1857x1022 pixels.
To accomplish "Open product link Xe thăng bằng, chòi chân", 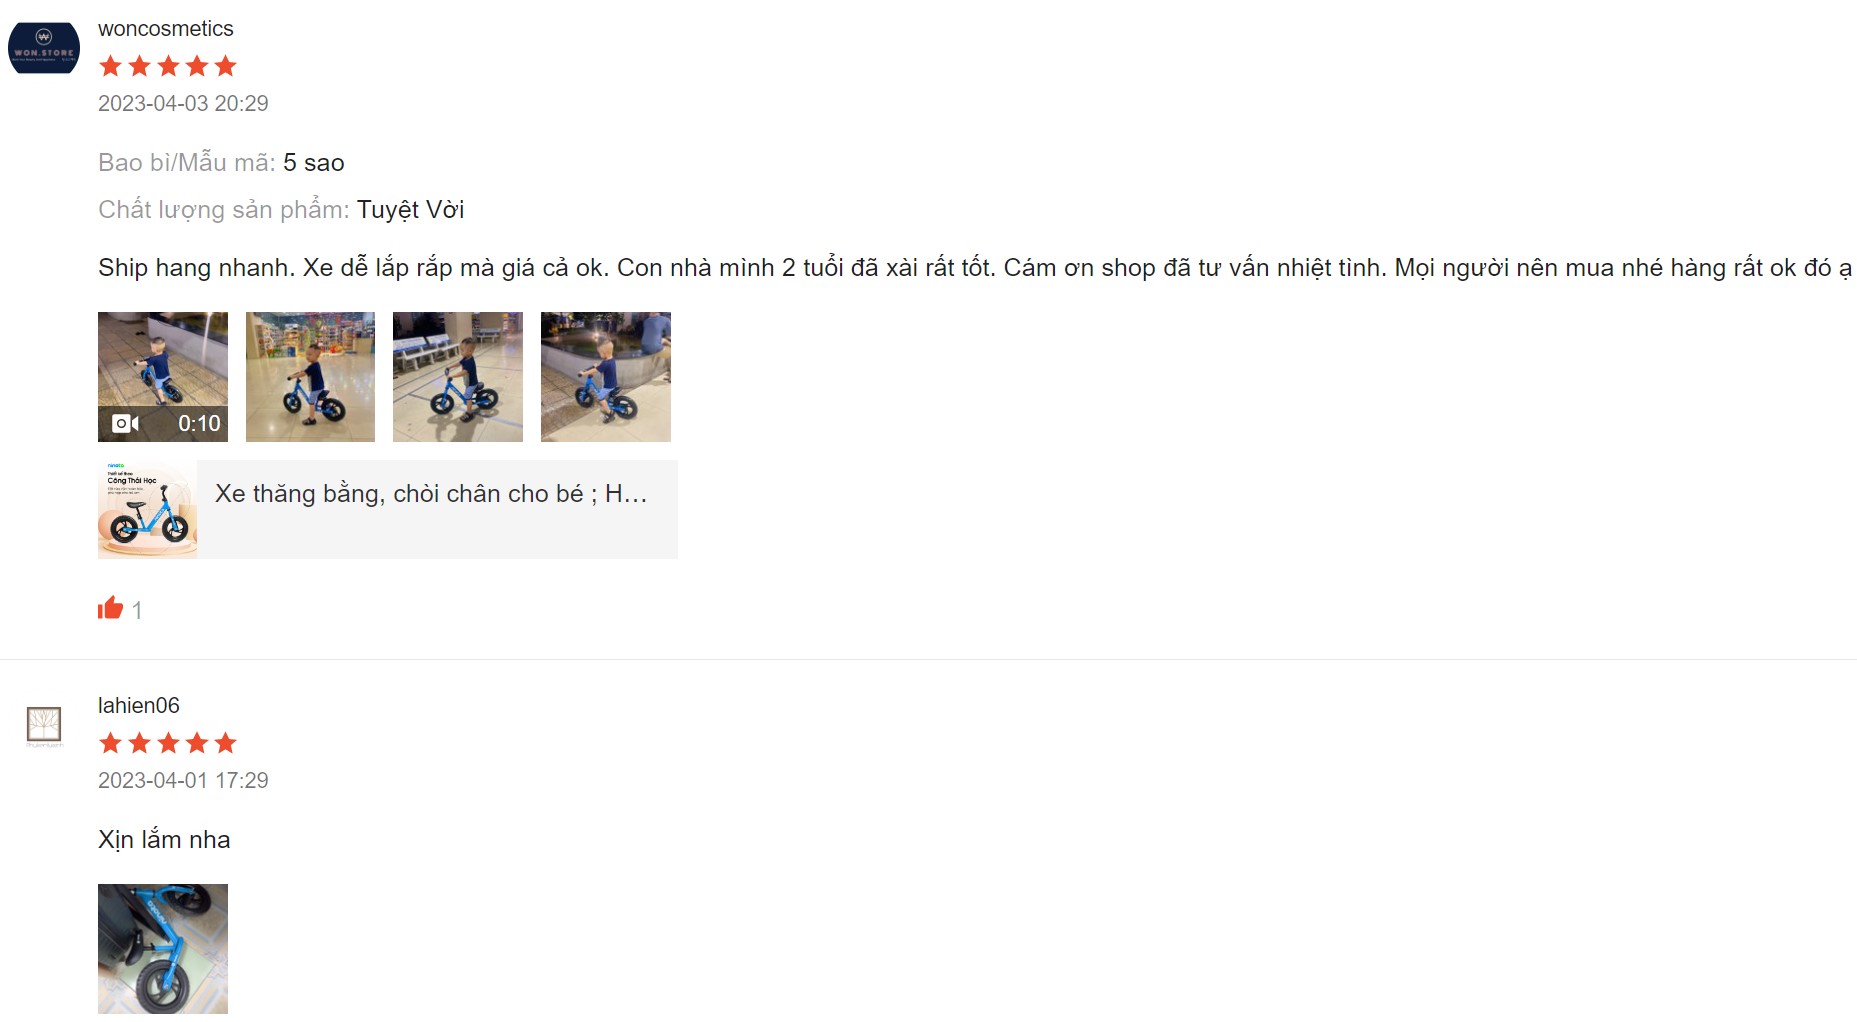I will pos(431,493).
